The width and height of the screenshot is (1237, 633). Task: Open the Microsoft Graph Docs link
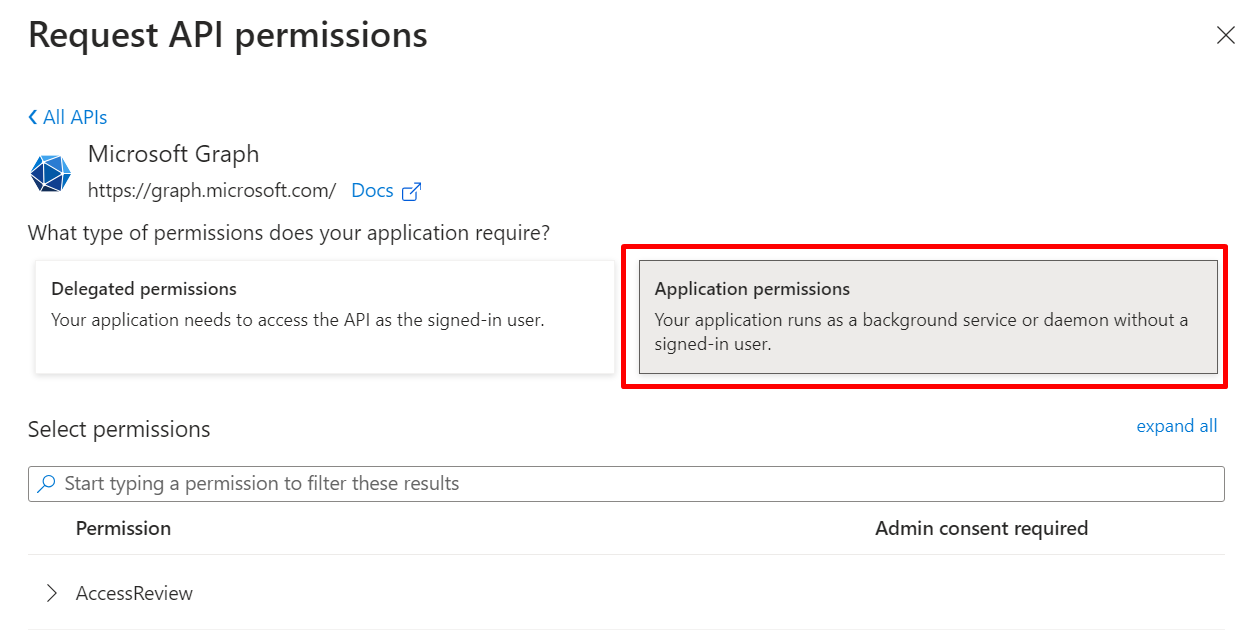coord(372,191)
